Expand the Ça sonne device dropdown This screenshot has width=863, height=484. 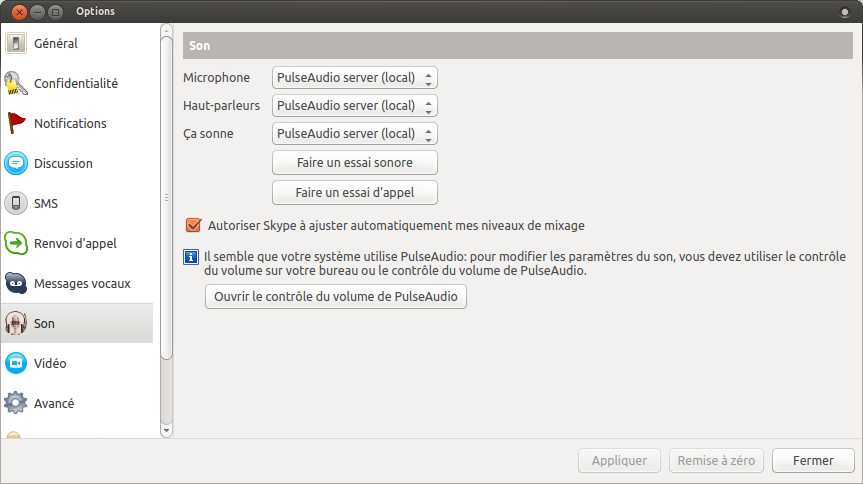coord(355,134)
